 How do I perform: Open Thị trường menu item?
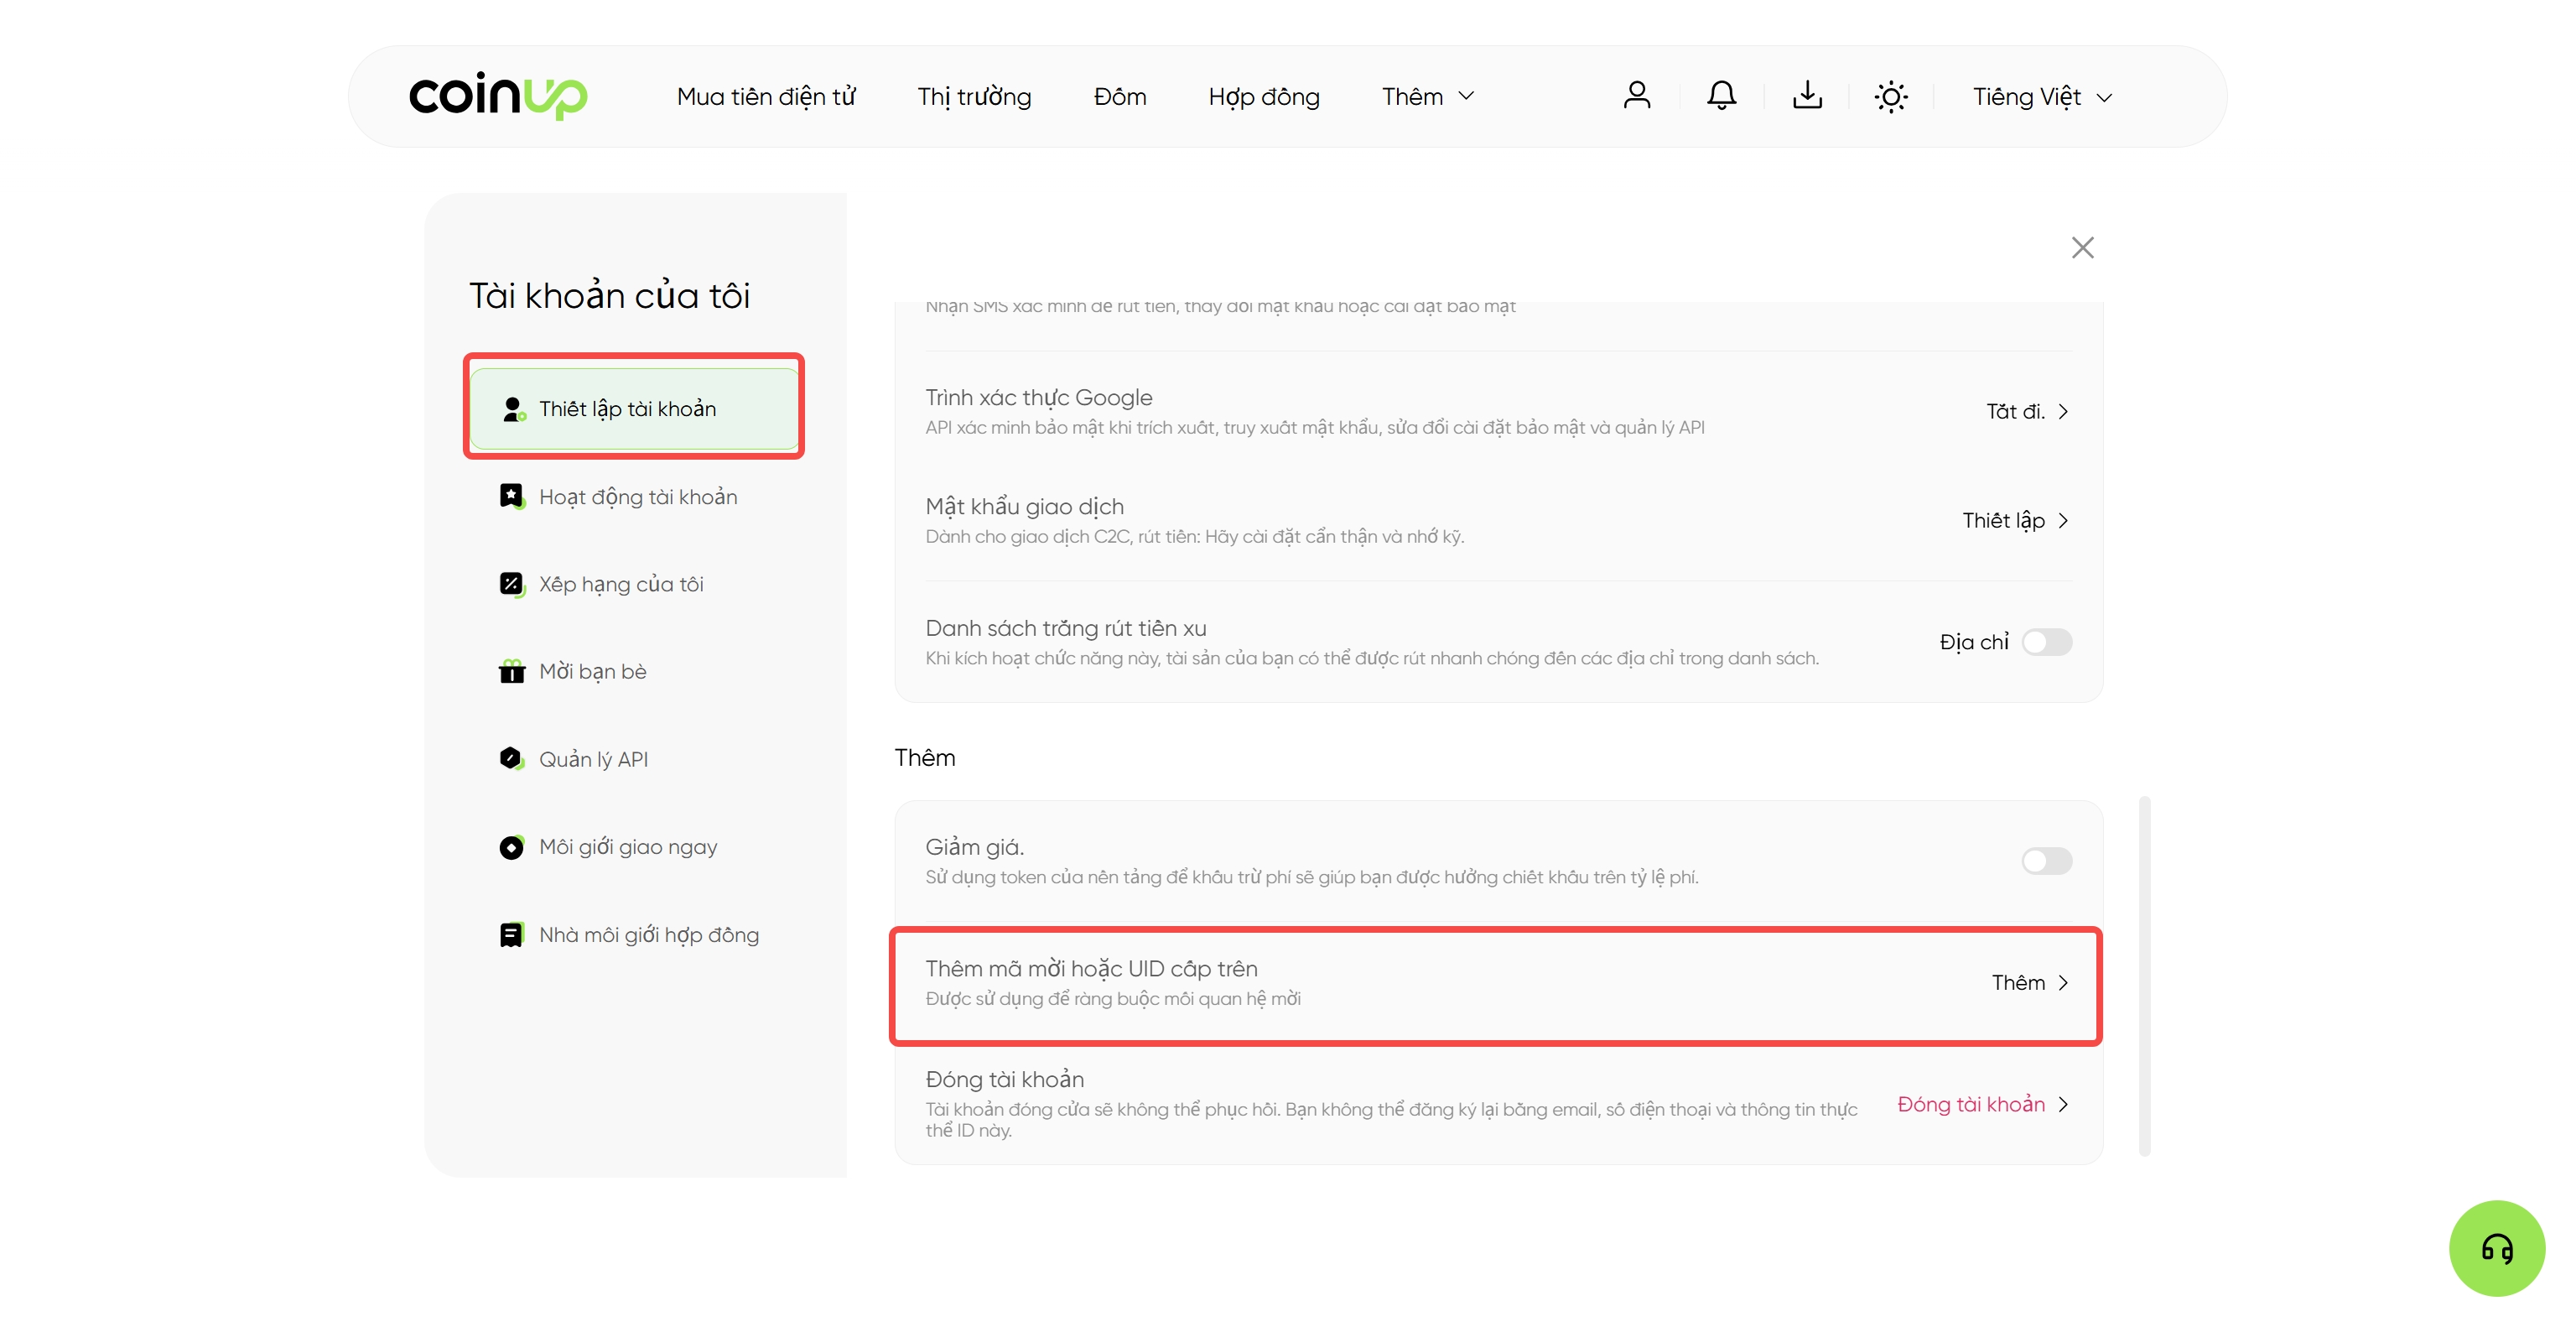tap(975, 97)
